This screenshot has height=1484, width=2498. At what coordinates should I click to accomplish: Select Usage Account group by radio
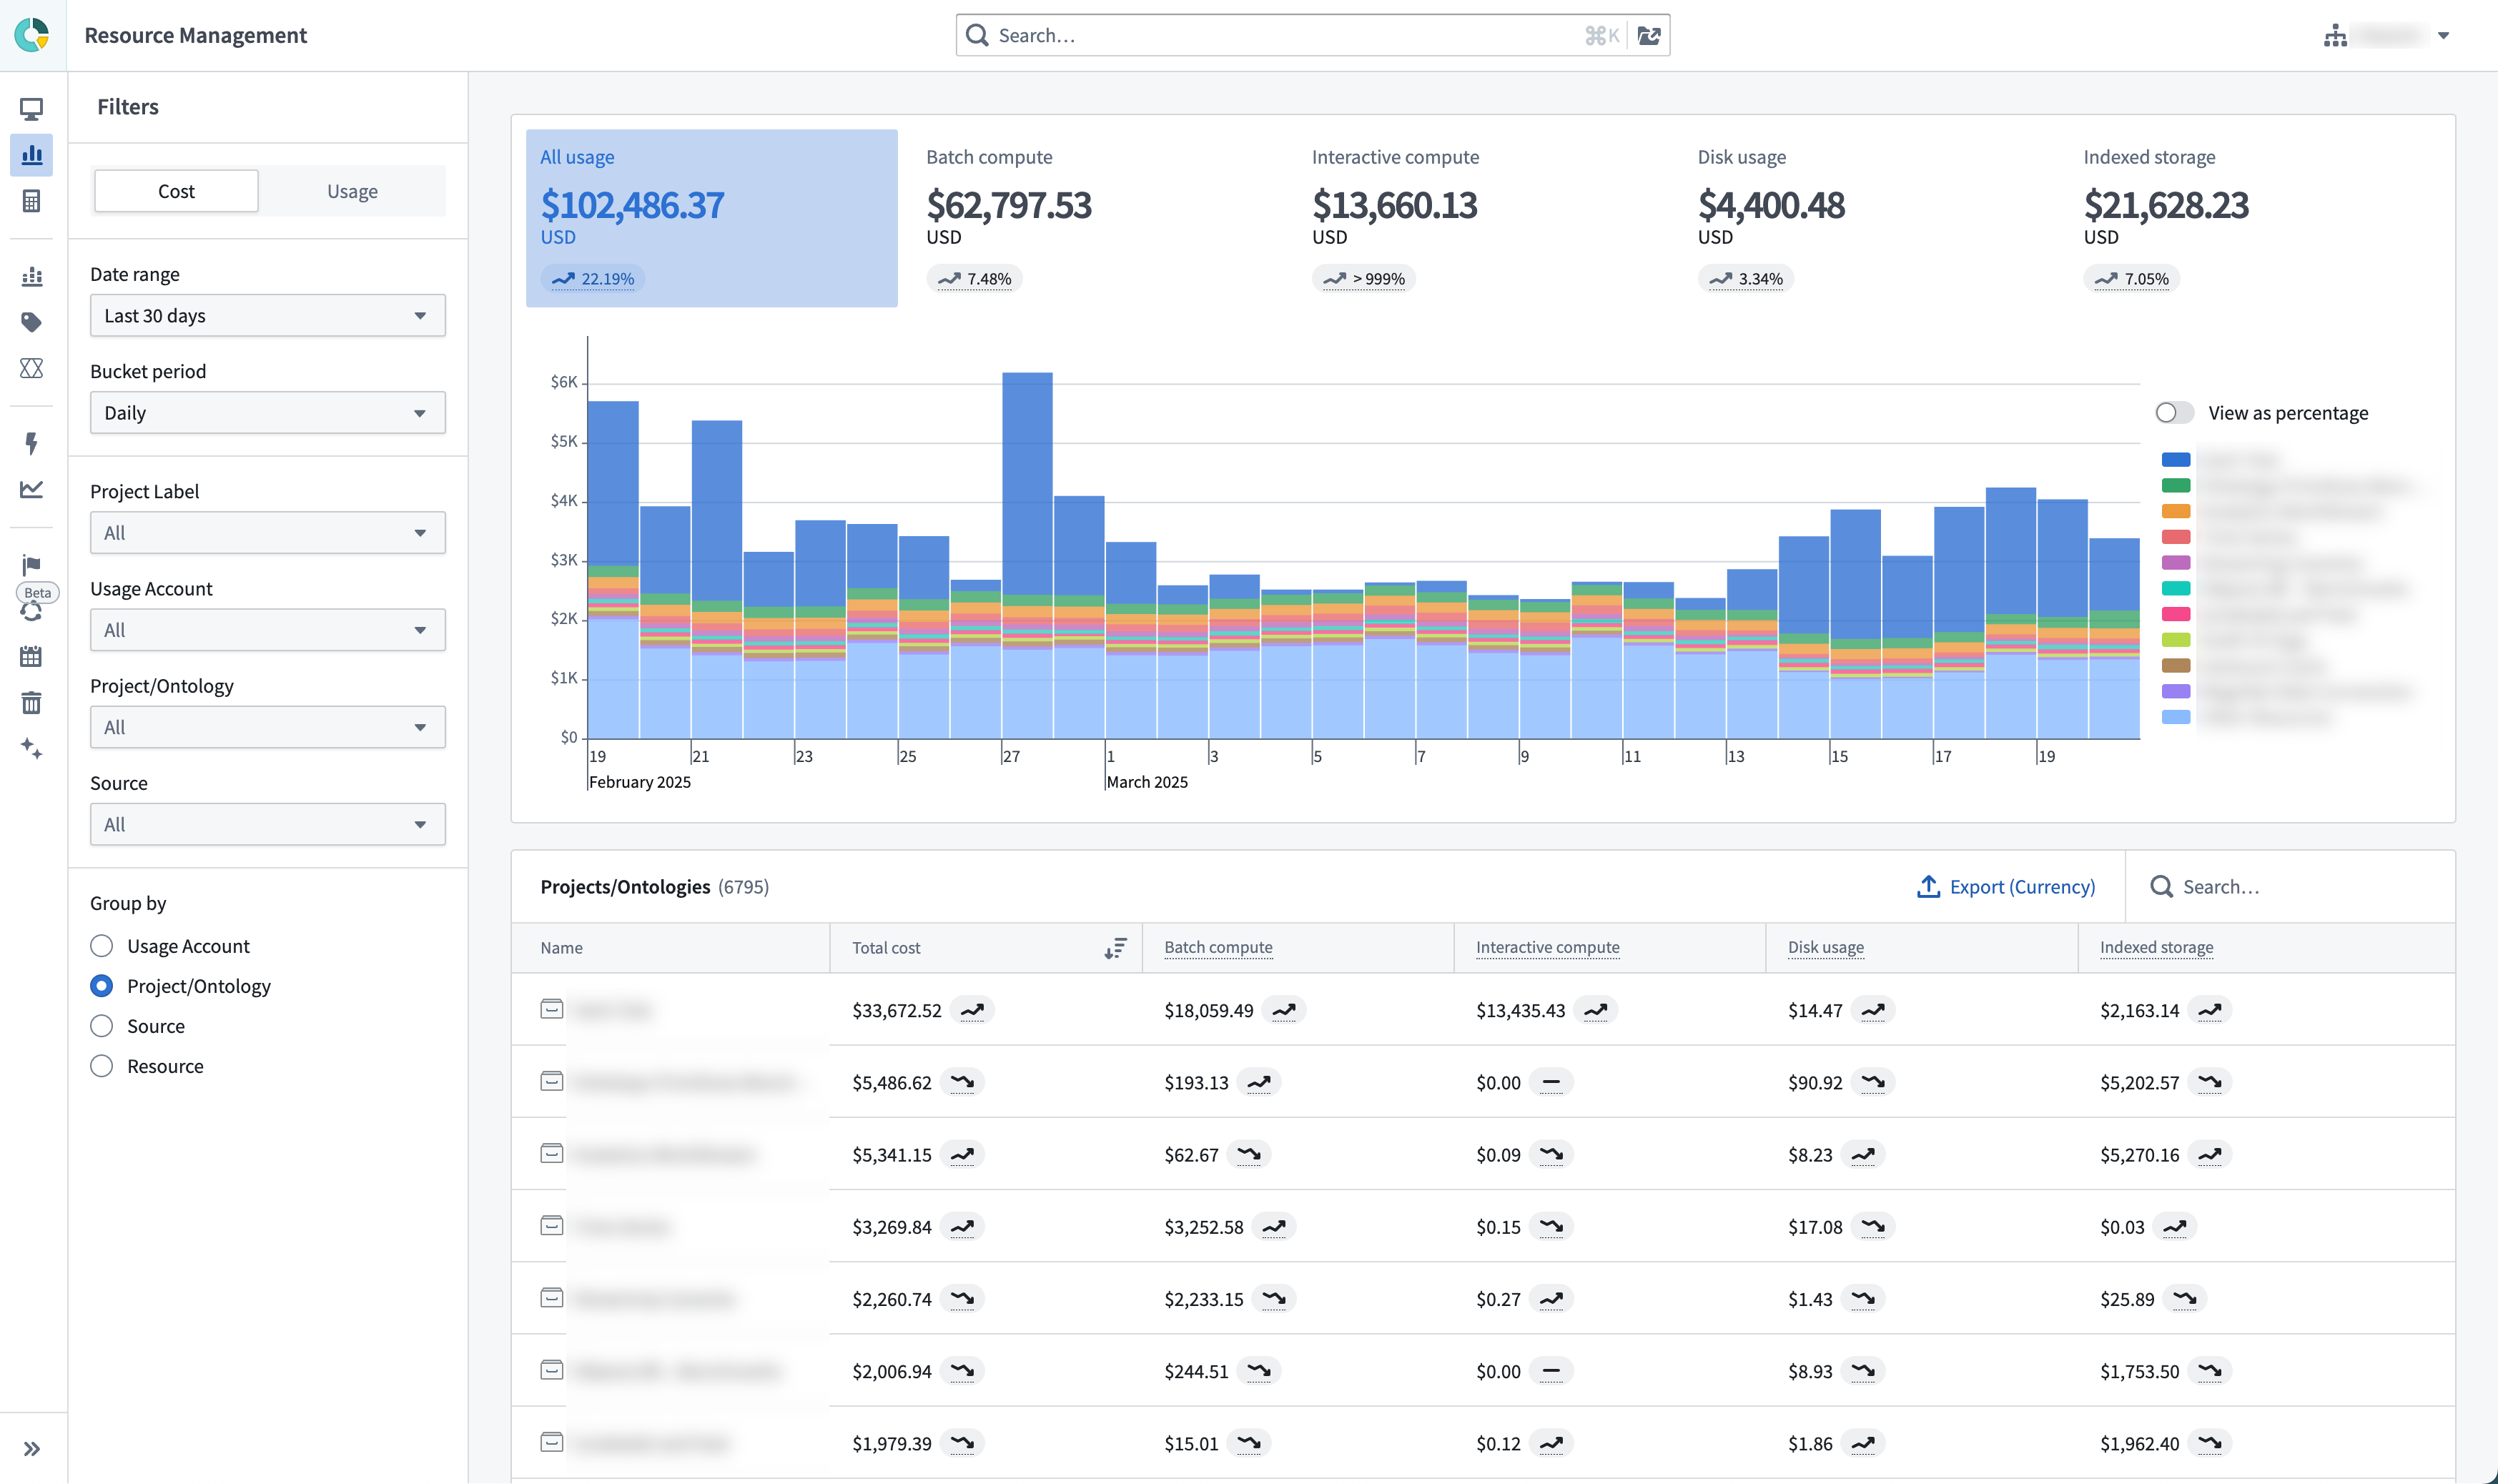[101, 946]
